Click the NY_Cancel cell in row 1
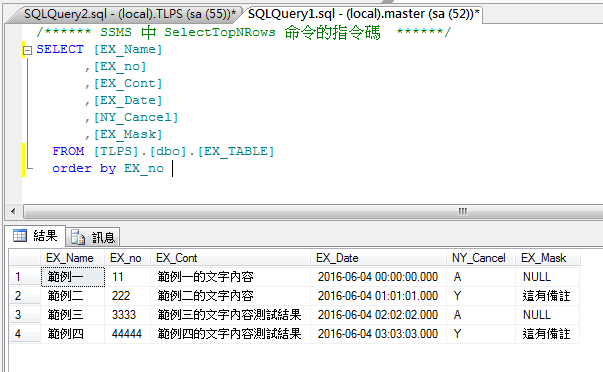This screenshot has width=603, height=372. (x=481, y=277)
